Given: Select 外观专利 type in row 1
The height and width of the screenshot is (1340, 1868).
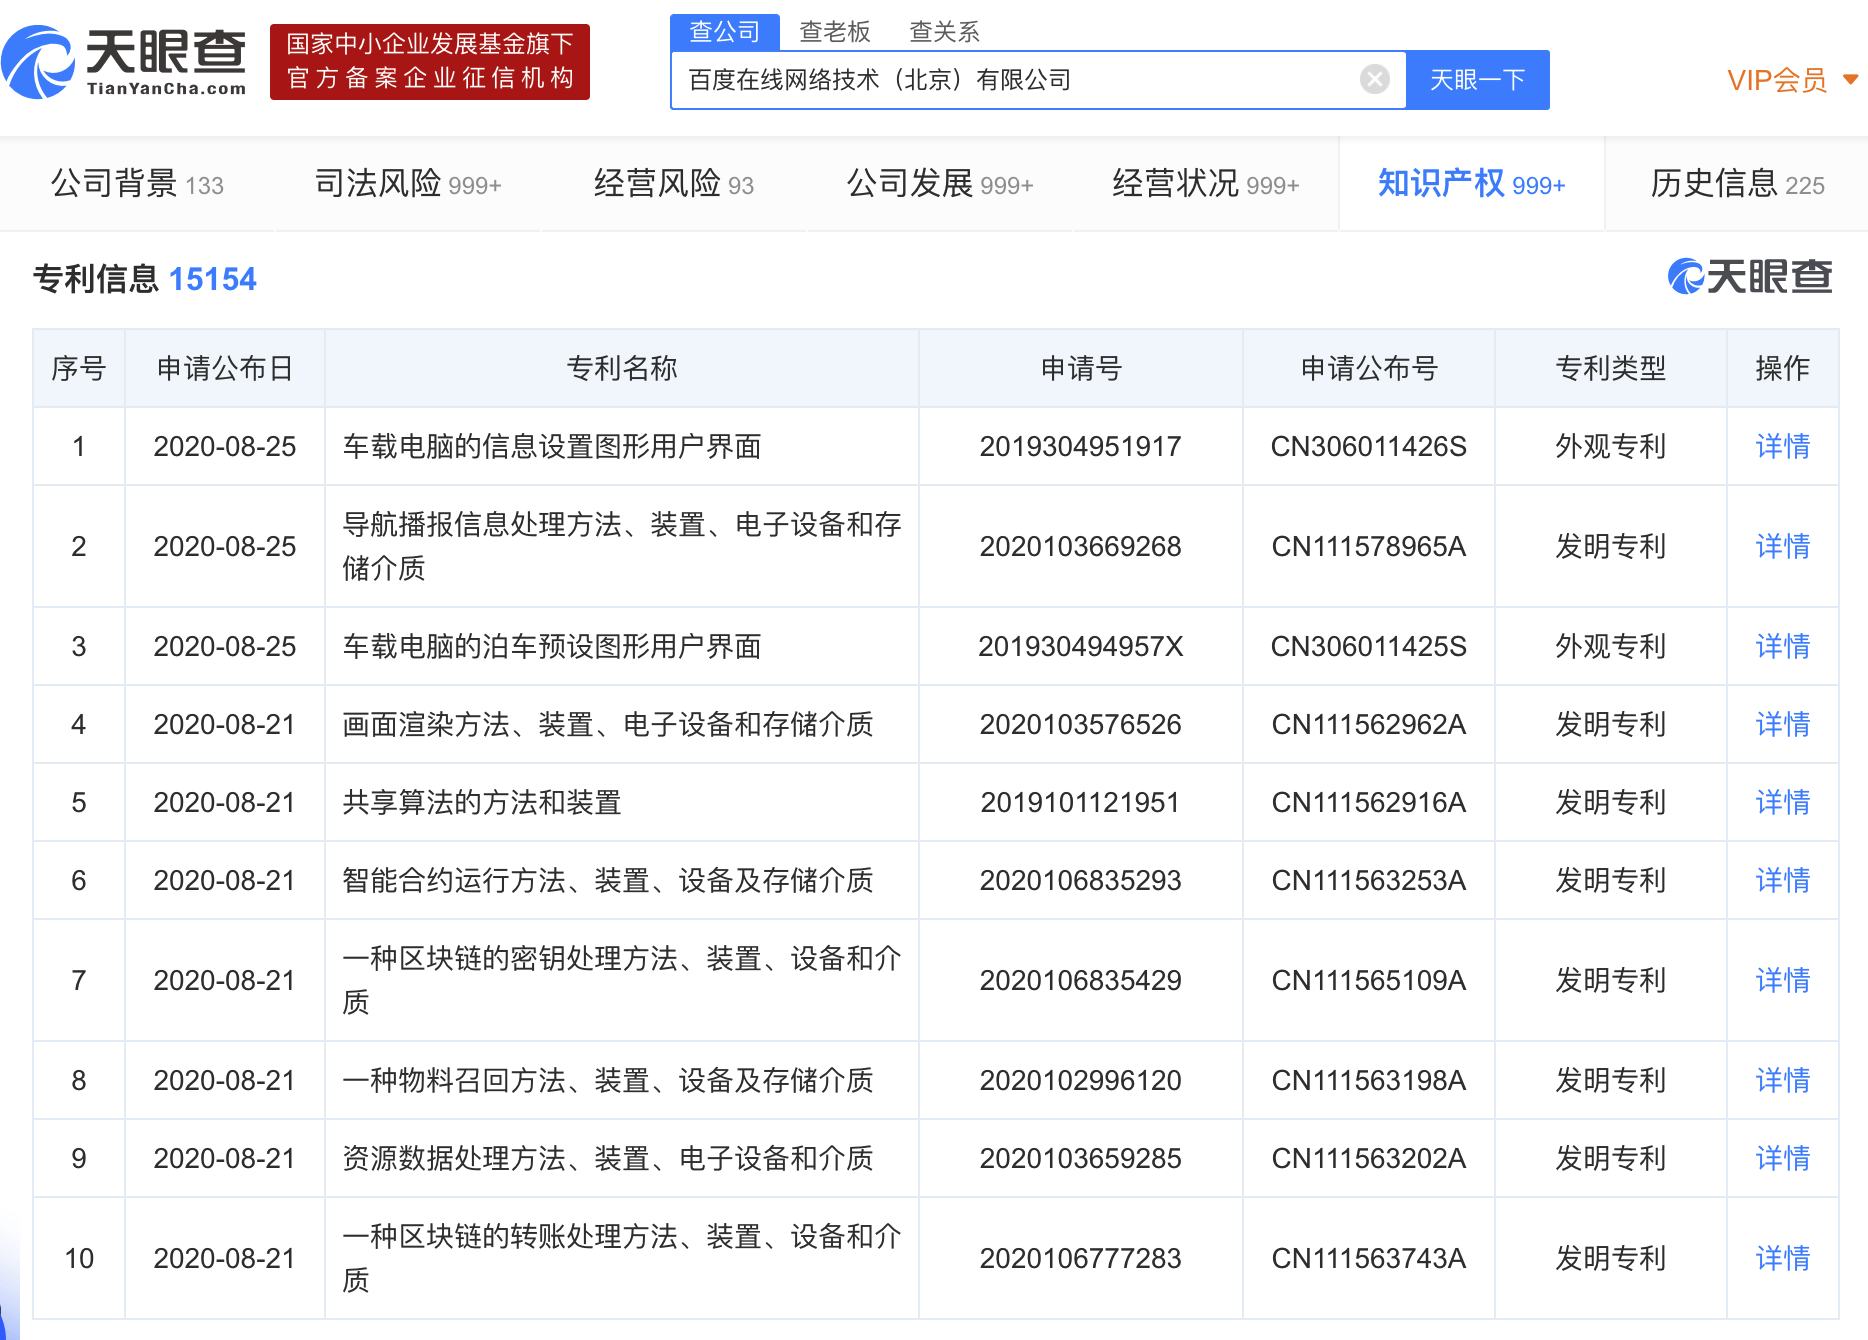Looking at the screenshot, I should [1610, 446].
